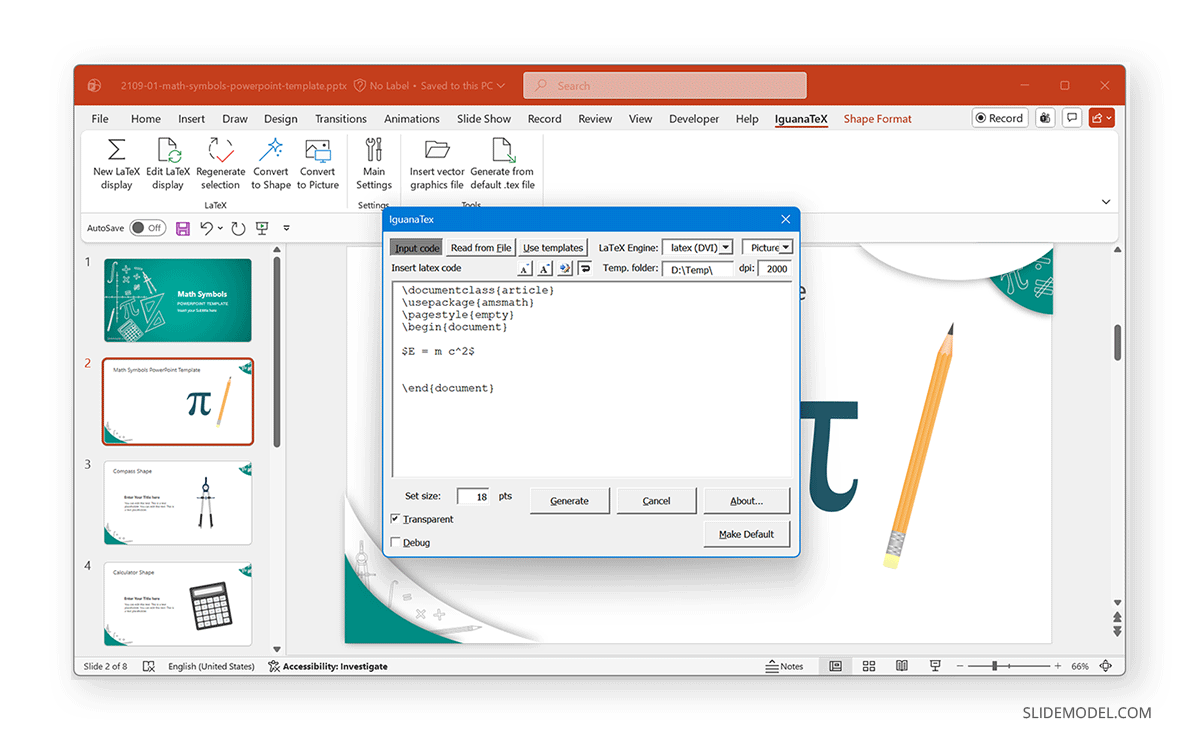Image resolution: width=1200 pixels, height=743 pixels.
Task: Open the LaTeX Engine dropdown
Action: click(x=727, y=247)
